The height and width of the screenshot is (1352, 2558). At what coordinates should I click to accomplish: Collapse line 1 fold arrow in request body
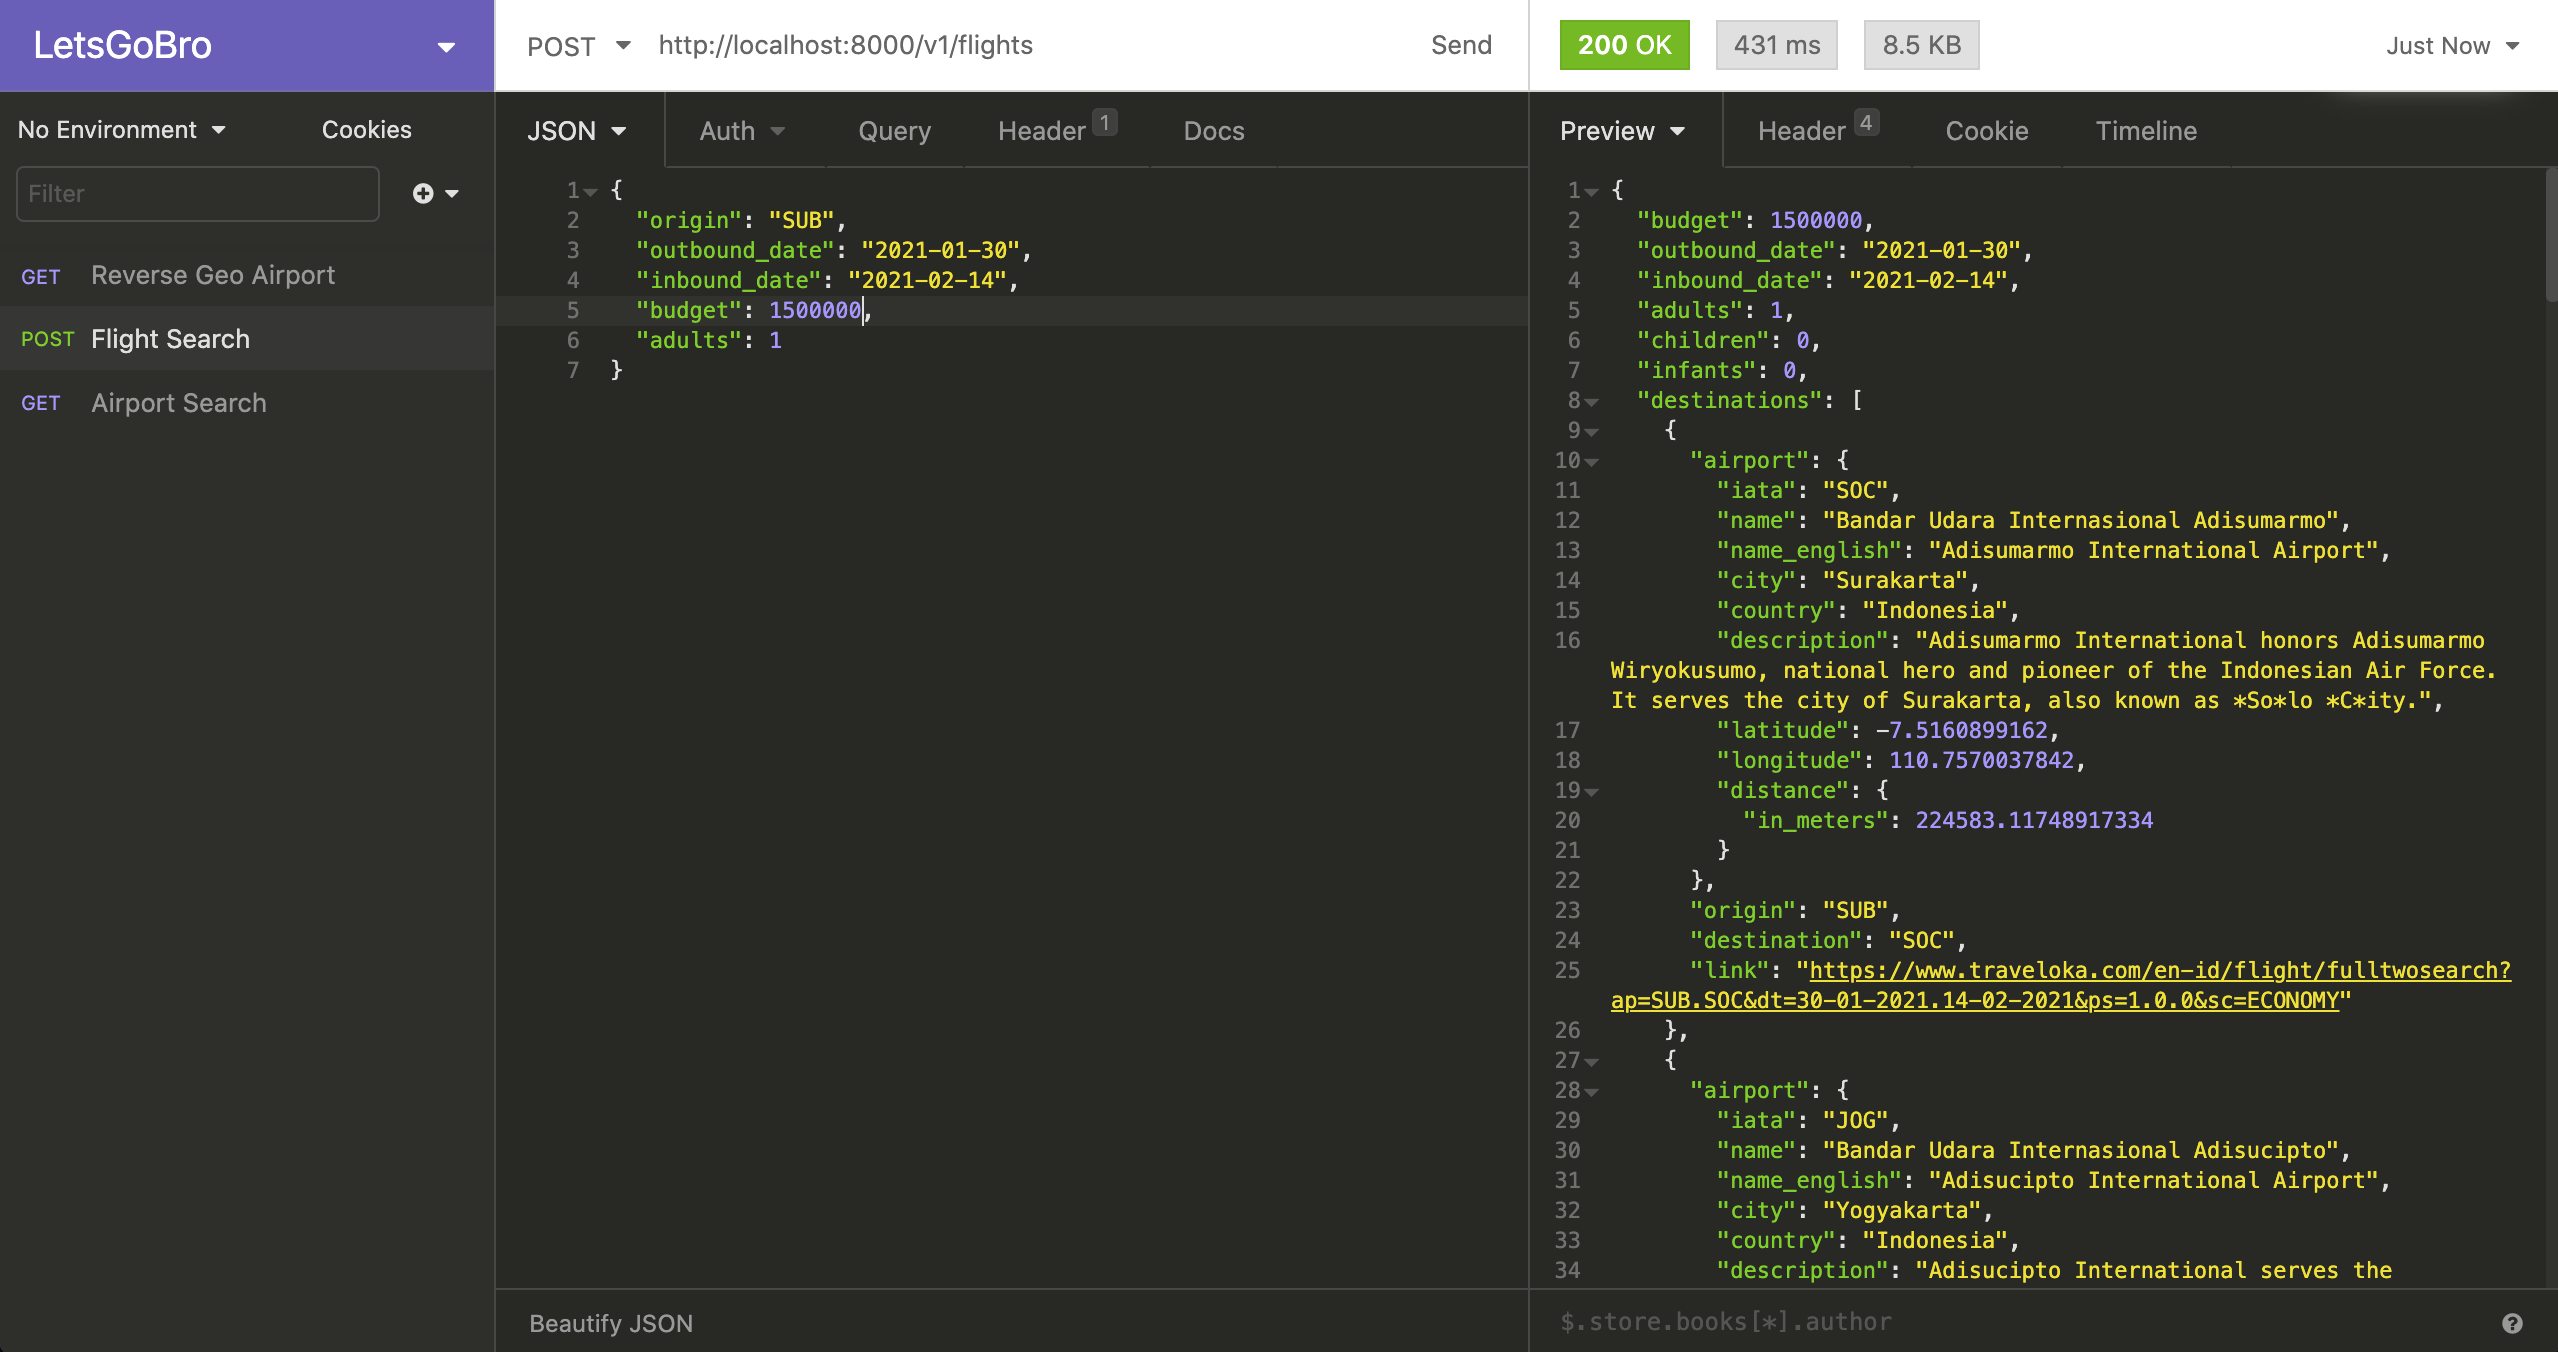590,191
